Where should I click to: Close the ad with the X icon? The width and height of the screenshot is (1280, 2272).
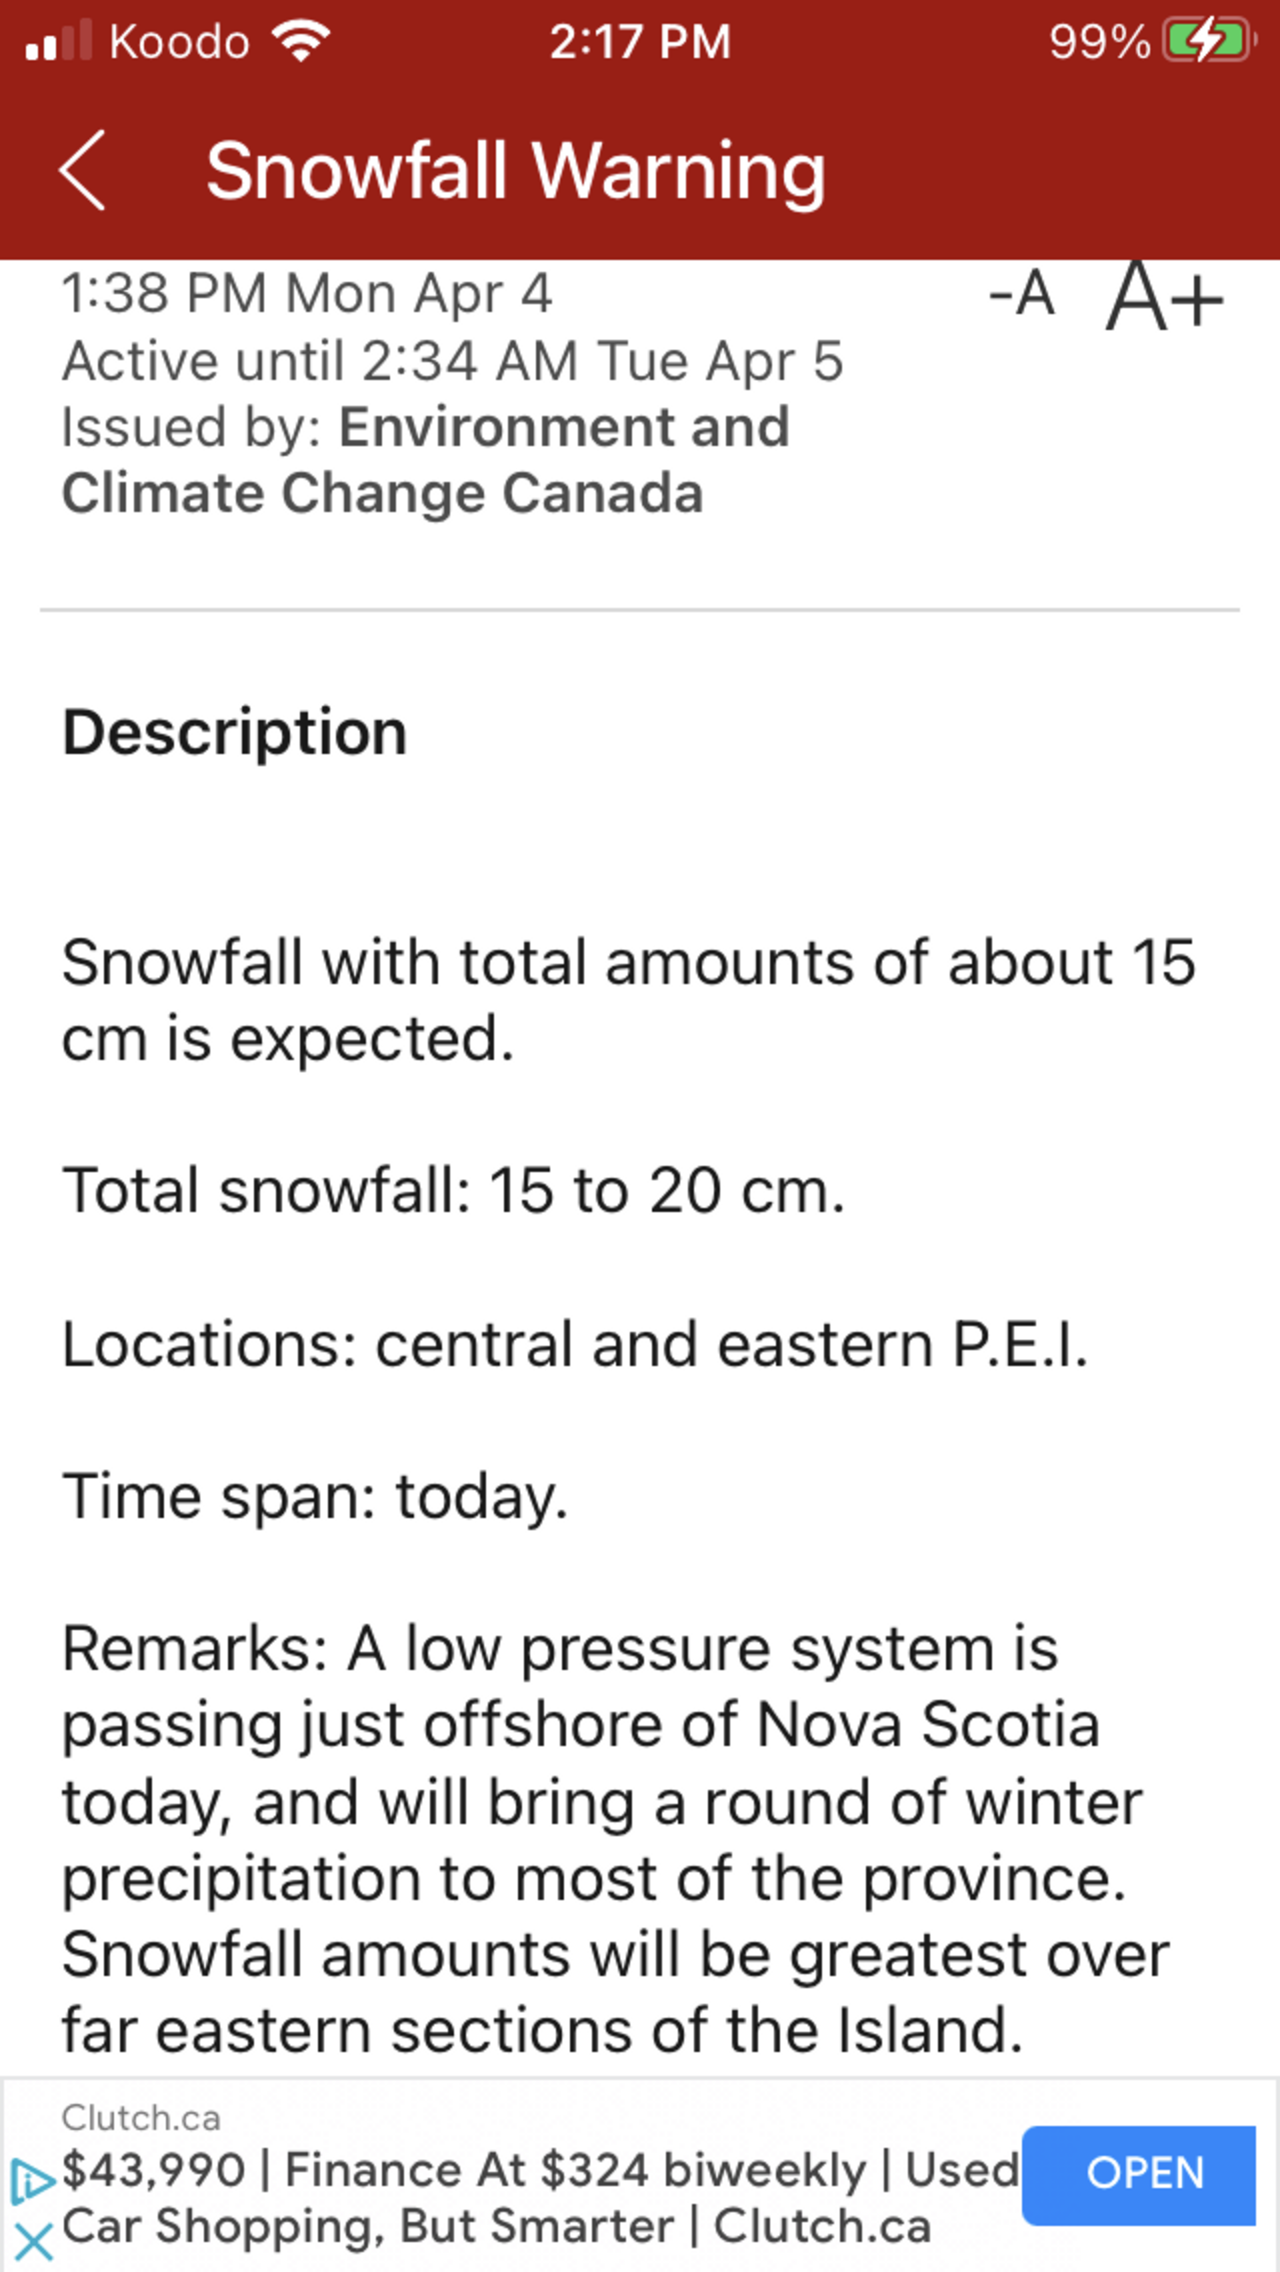click(33, 2242)
